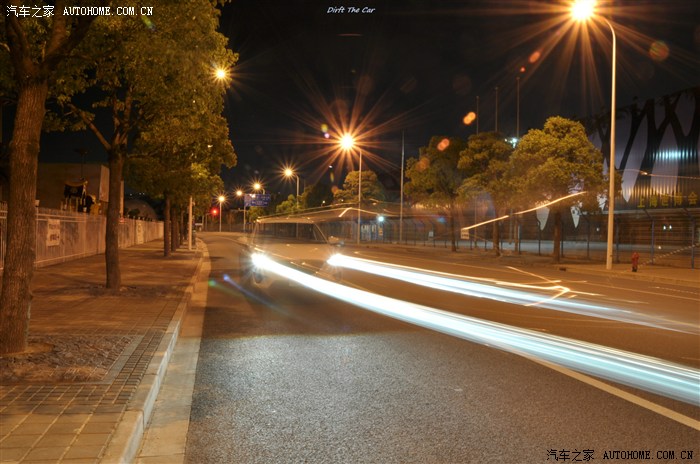Click the red fire hydrant on the sidewalk
This screenshot has height=464, width=700.
click(635, 262)
